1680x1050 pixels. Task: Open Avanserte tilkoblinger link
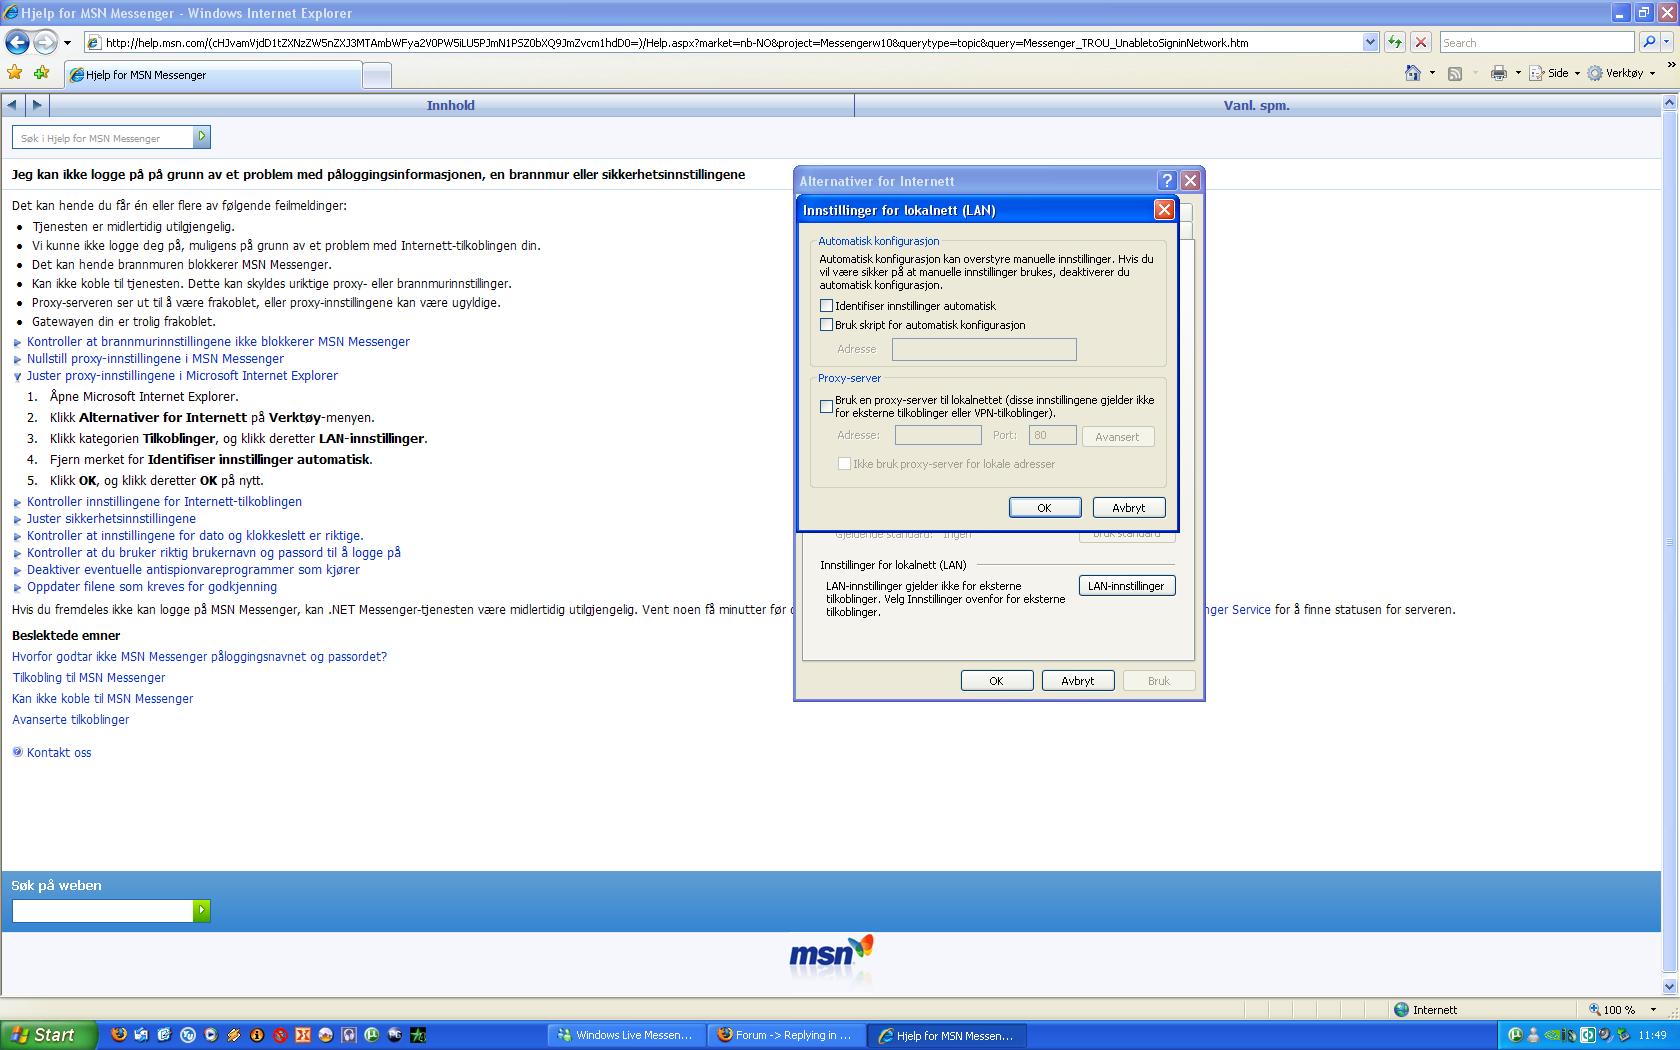(x=70, y=719)
